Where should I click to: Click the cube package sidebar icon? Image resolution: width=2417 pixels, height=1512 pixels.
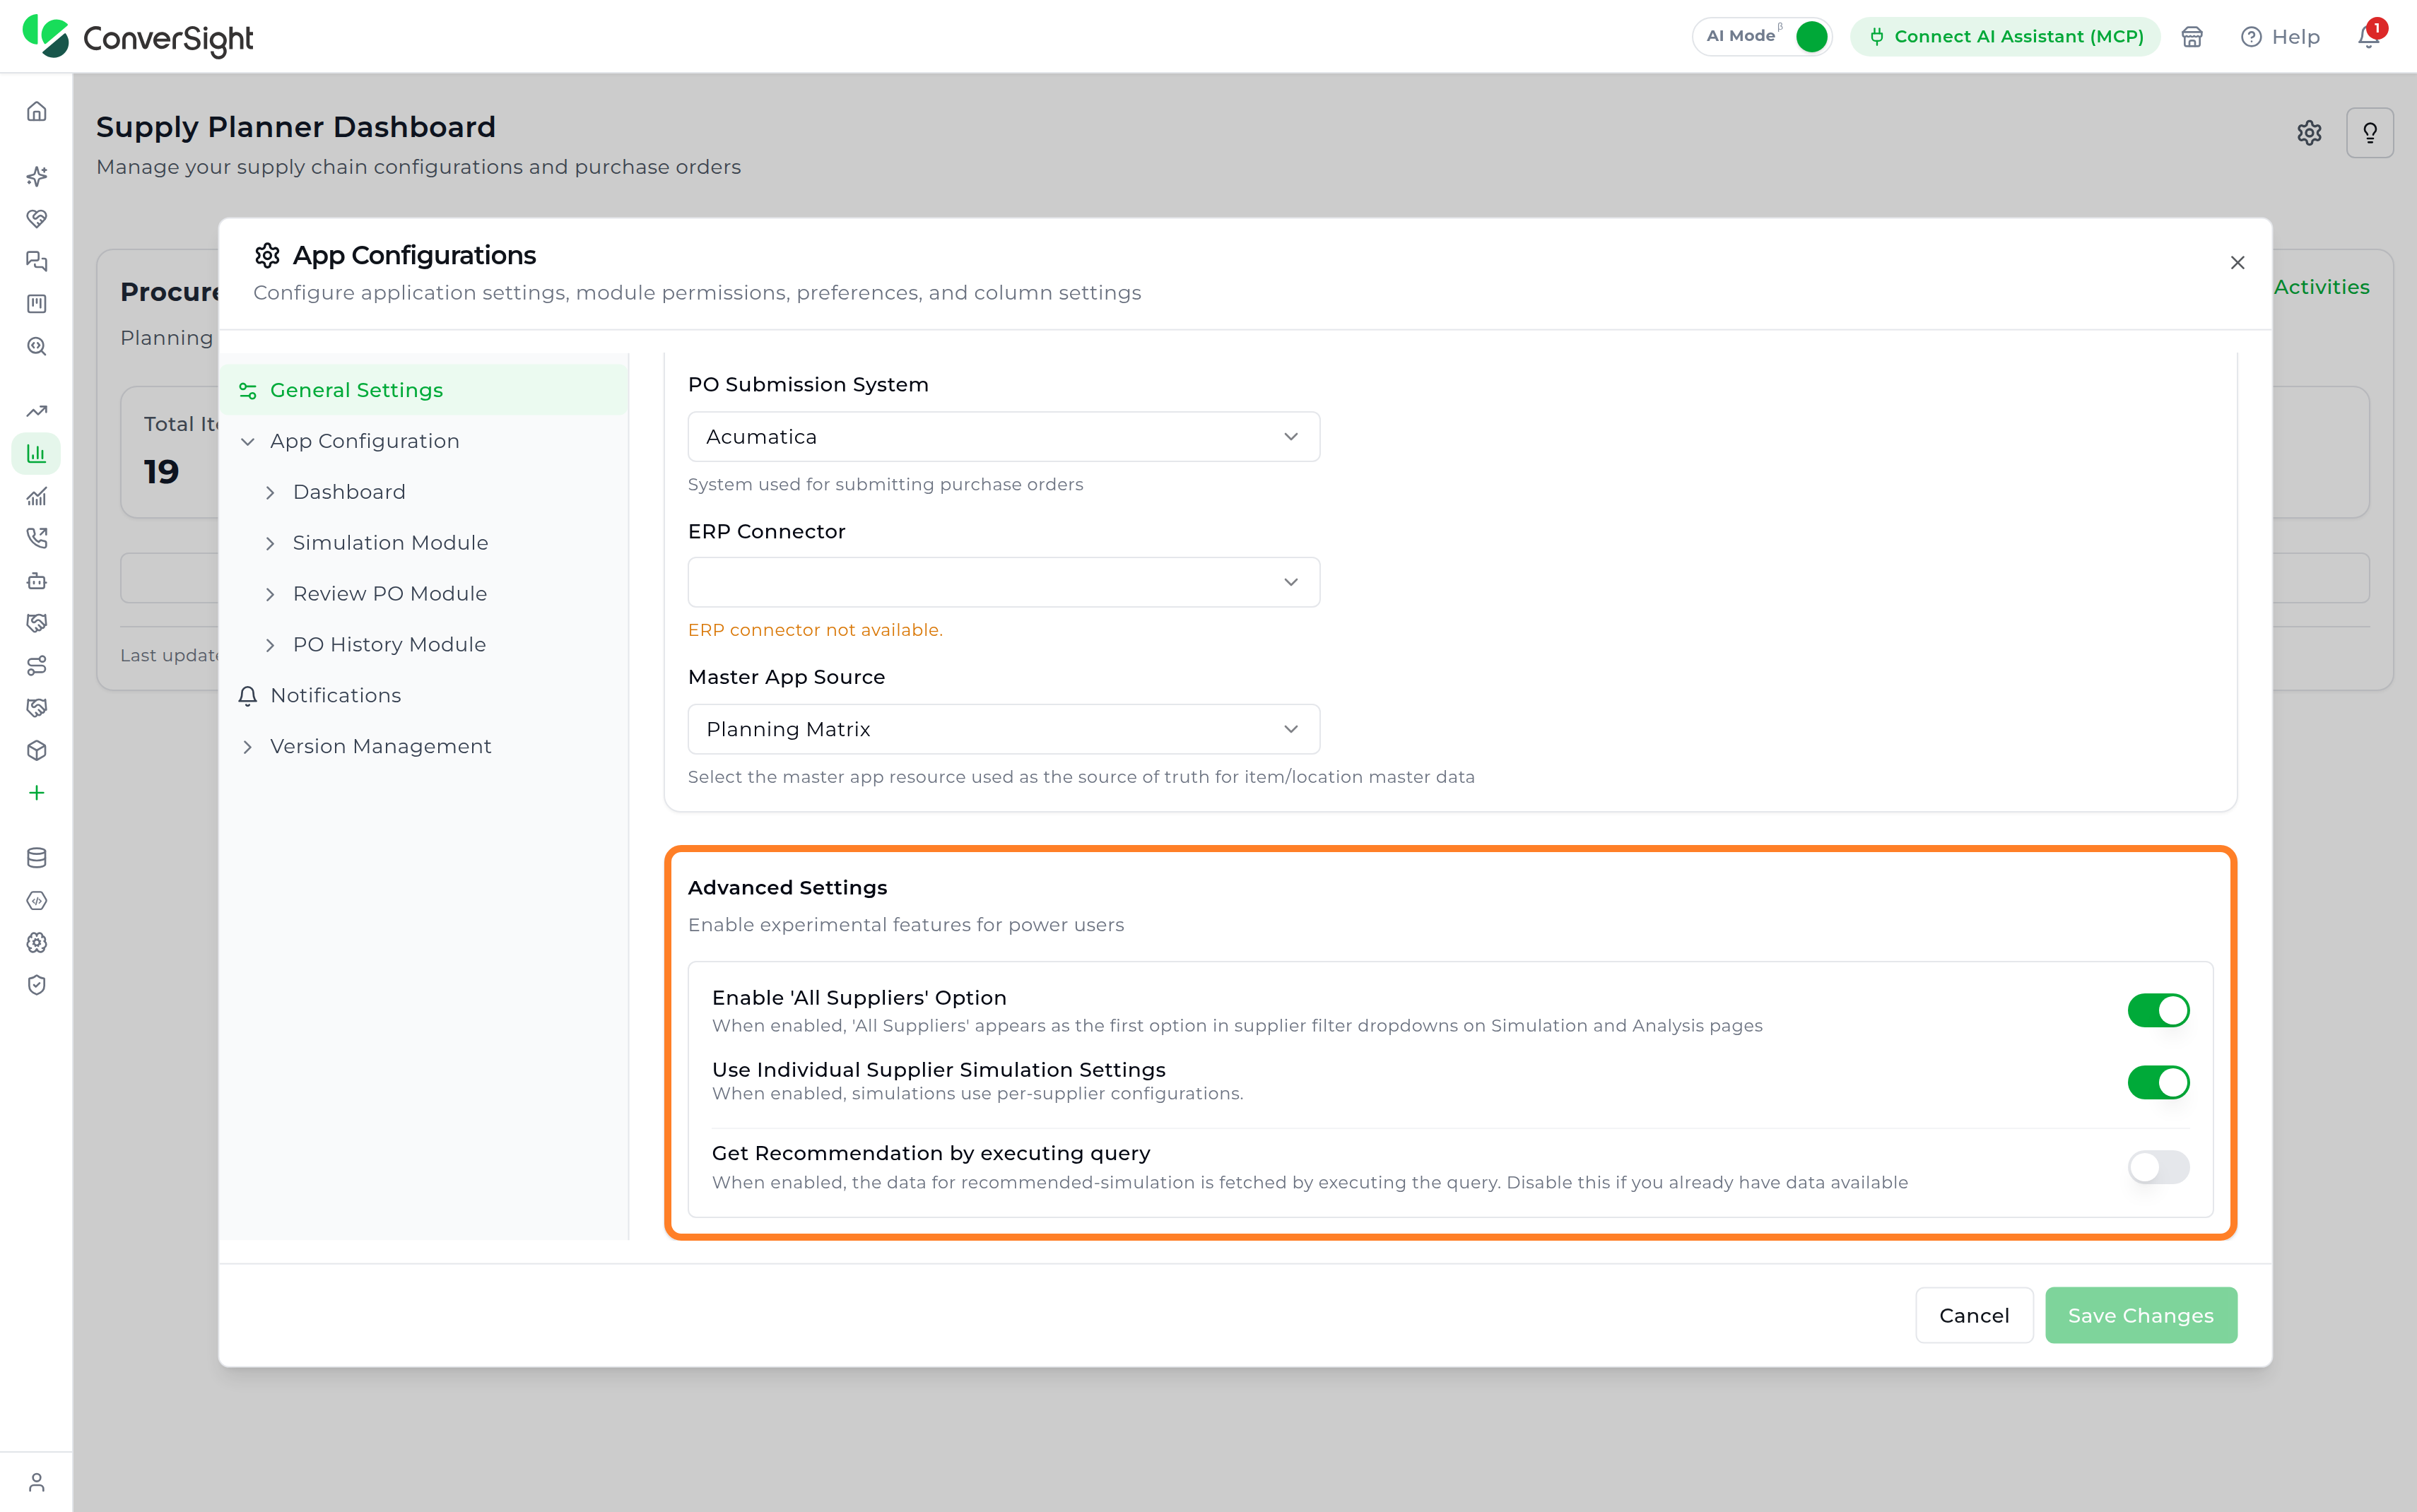click(x=37, y=750)
